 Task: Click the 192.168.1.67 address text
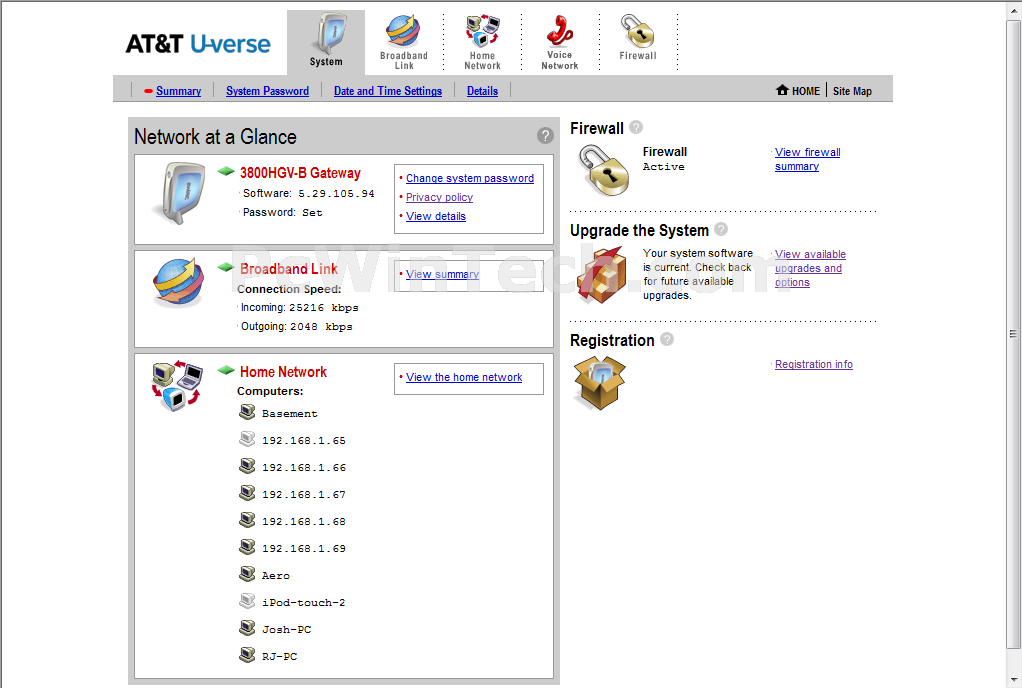point(304,494)
